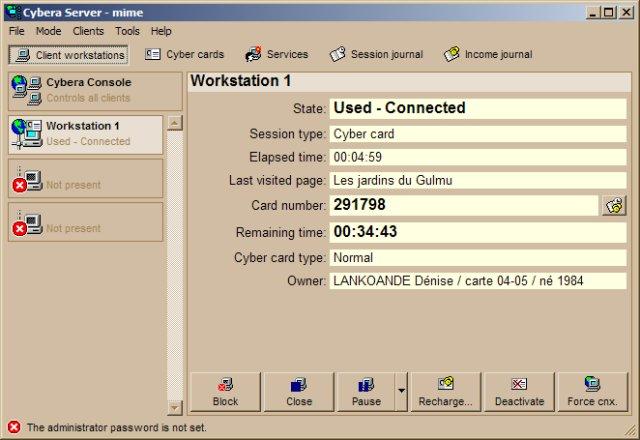Open the Tools menu
The height and width of the screenshot is (440, 640).
click(127, 31)
